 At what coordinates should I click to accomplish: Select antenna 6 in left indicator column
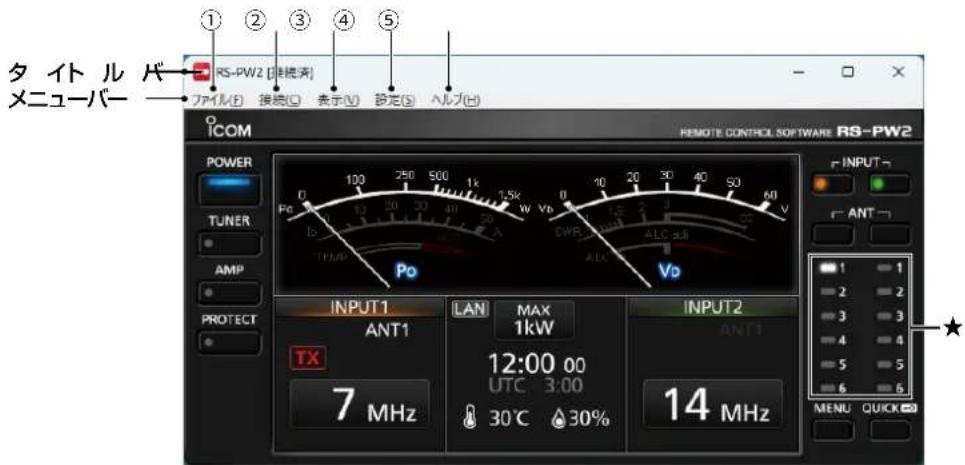[831, 387]
